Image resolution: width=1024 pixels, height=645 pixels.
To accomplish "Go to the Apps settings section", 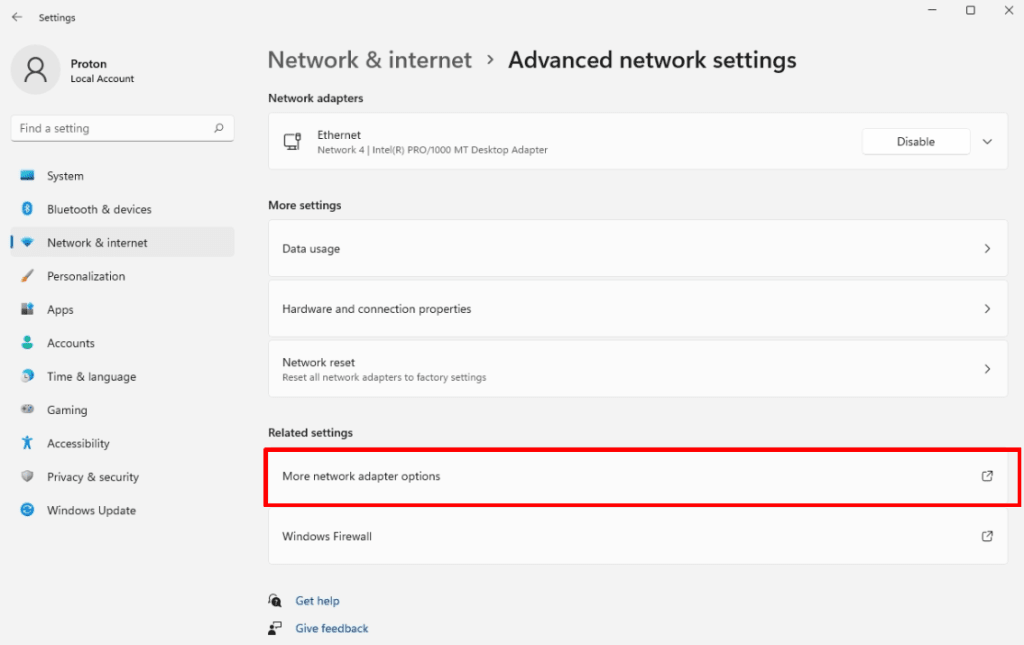I will 60,310.
